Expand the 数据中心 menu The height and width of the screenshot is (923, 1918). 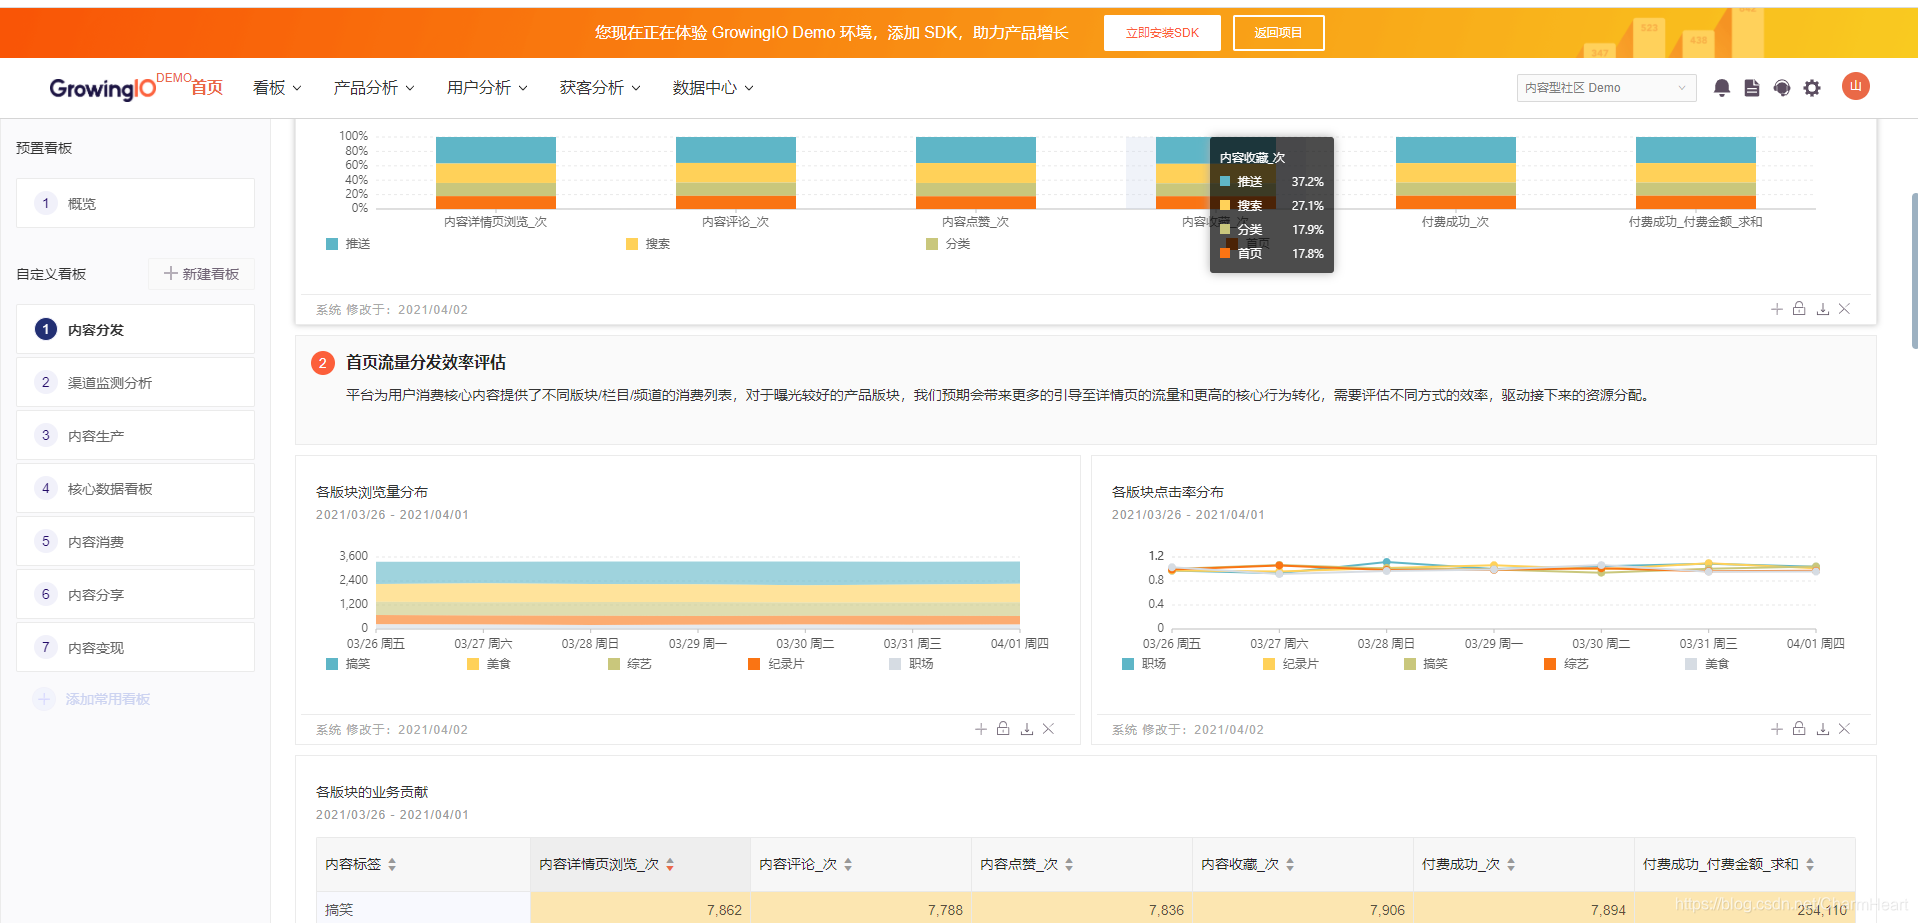(x=713, y=88)
